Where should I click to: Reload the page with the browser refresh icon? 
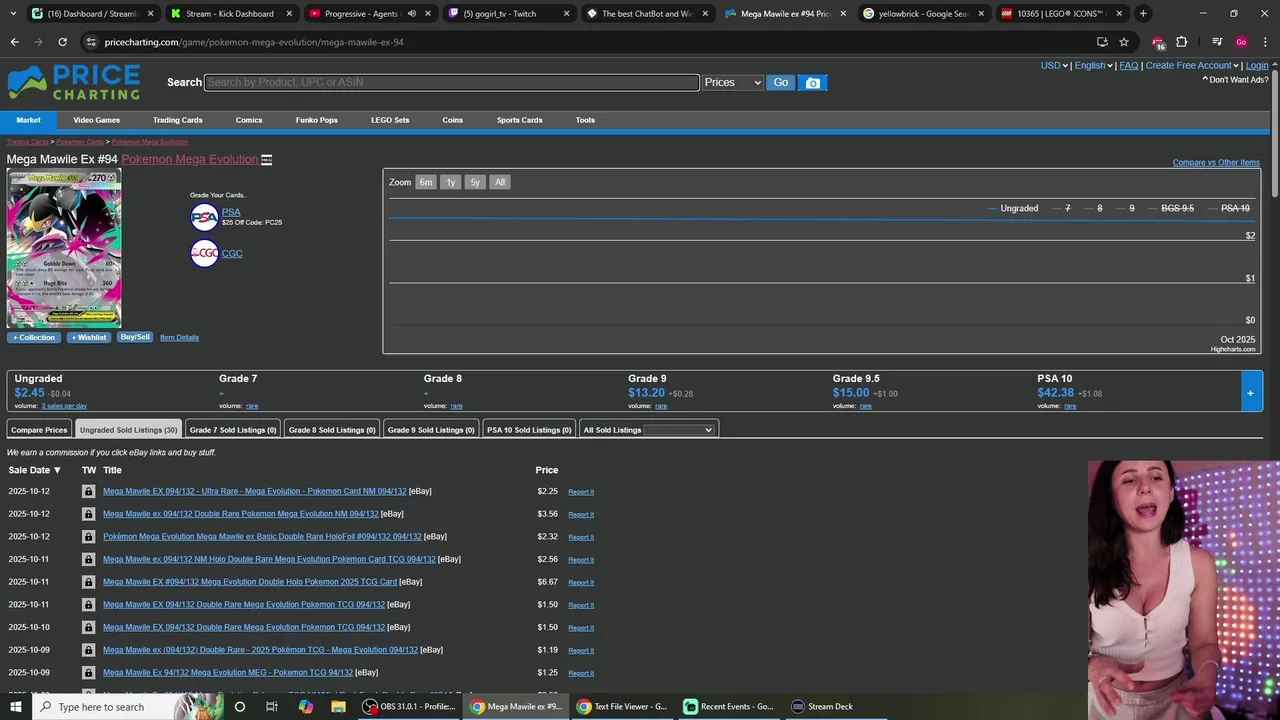coord(62,42)
